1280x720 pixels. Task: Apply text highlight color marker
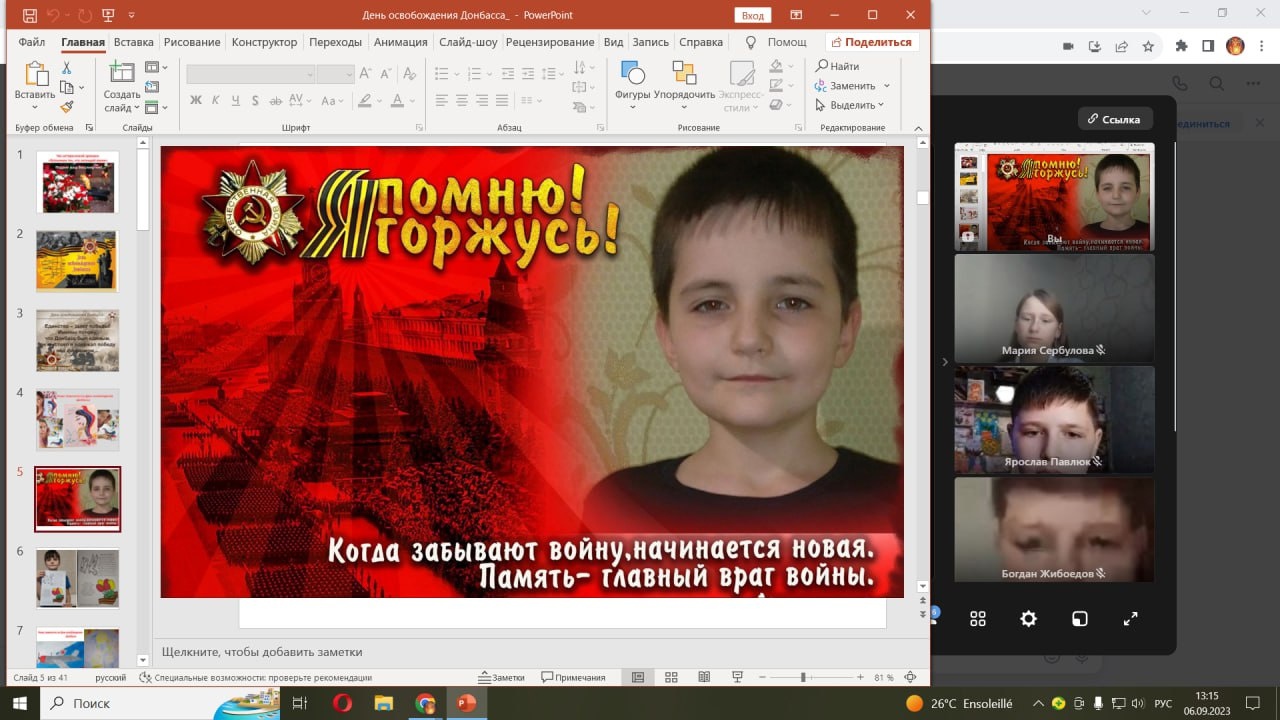(x=365, y=100)
